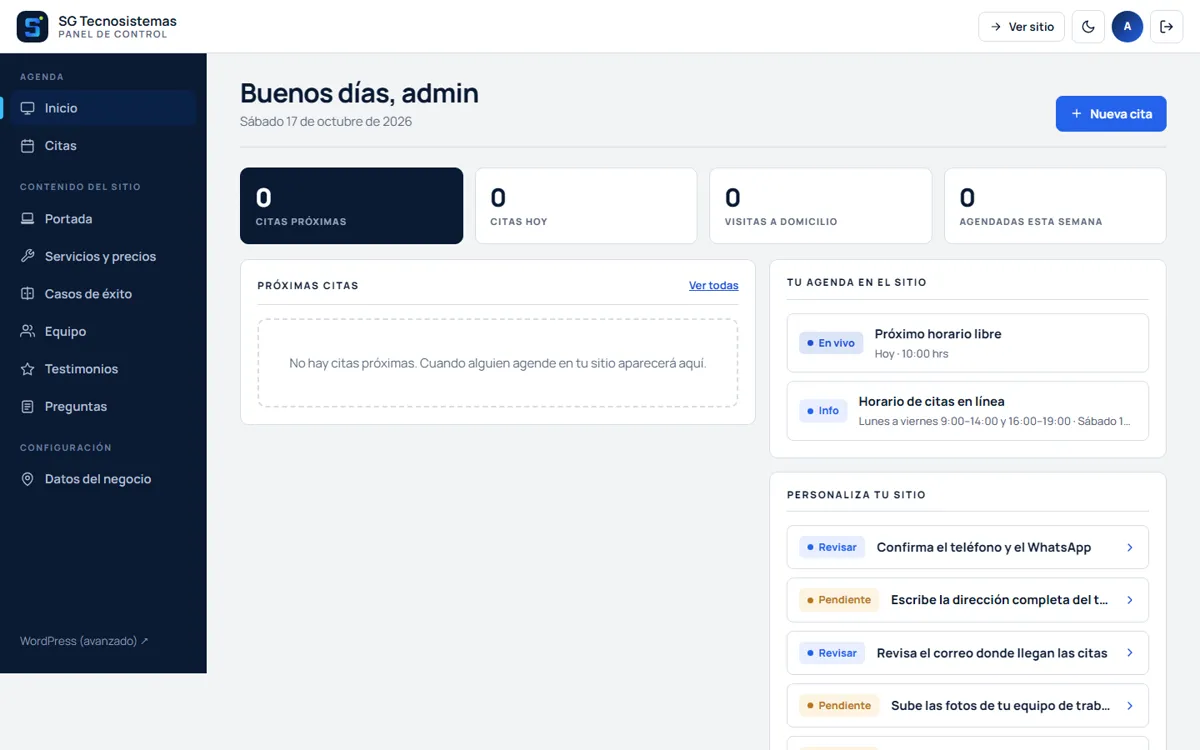The image size is (1200, 750).
Task: Toggle dark mode with the moon icon
Action: point(1088,27)
